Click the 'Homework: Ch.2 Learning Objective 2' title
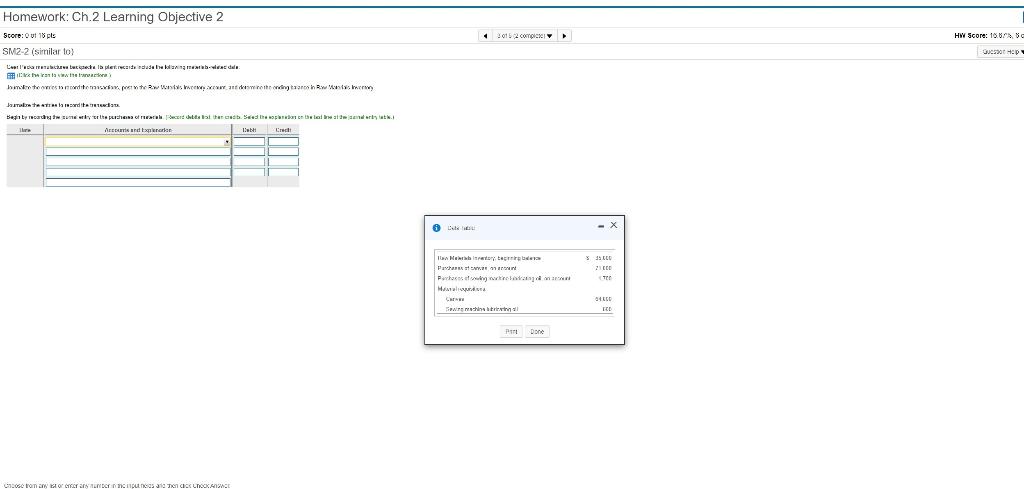 tap(113, 18)
